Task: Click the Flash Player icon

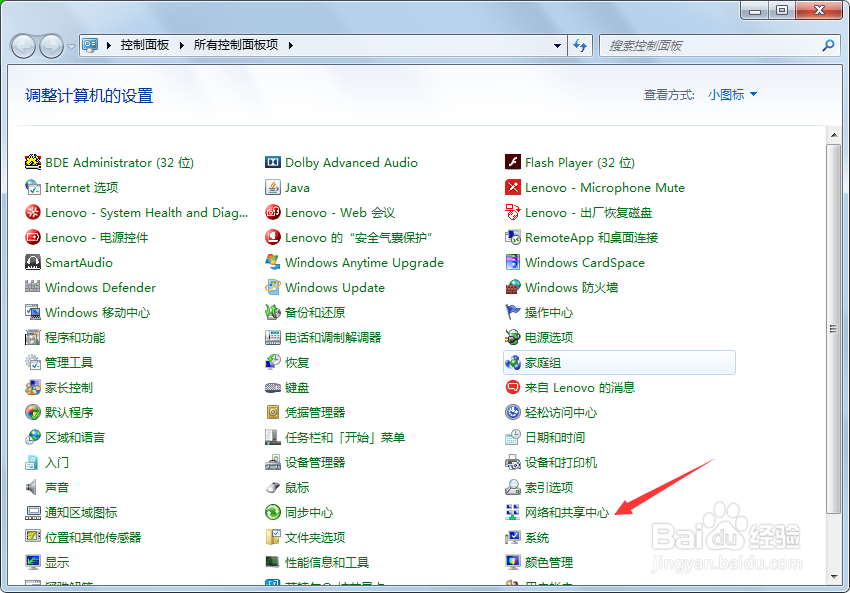Action: coord(513,162)
